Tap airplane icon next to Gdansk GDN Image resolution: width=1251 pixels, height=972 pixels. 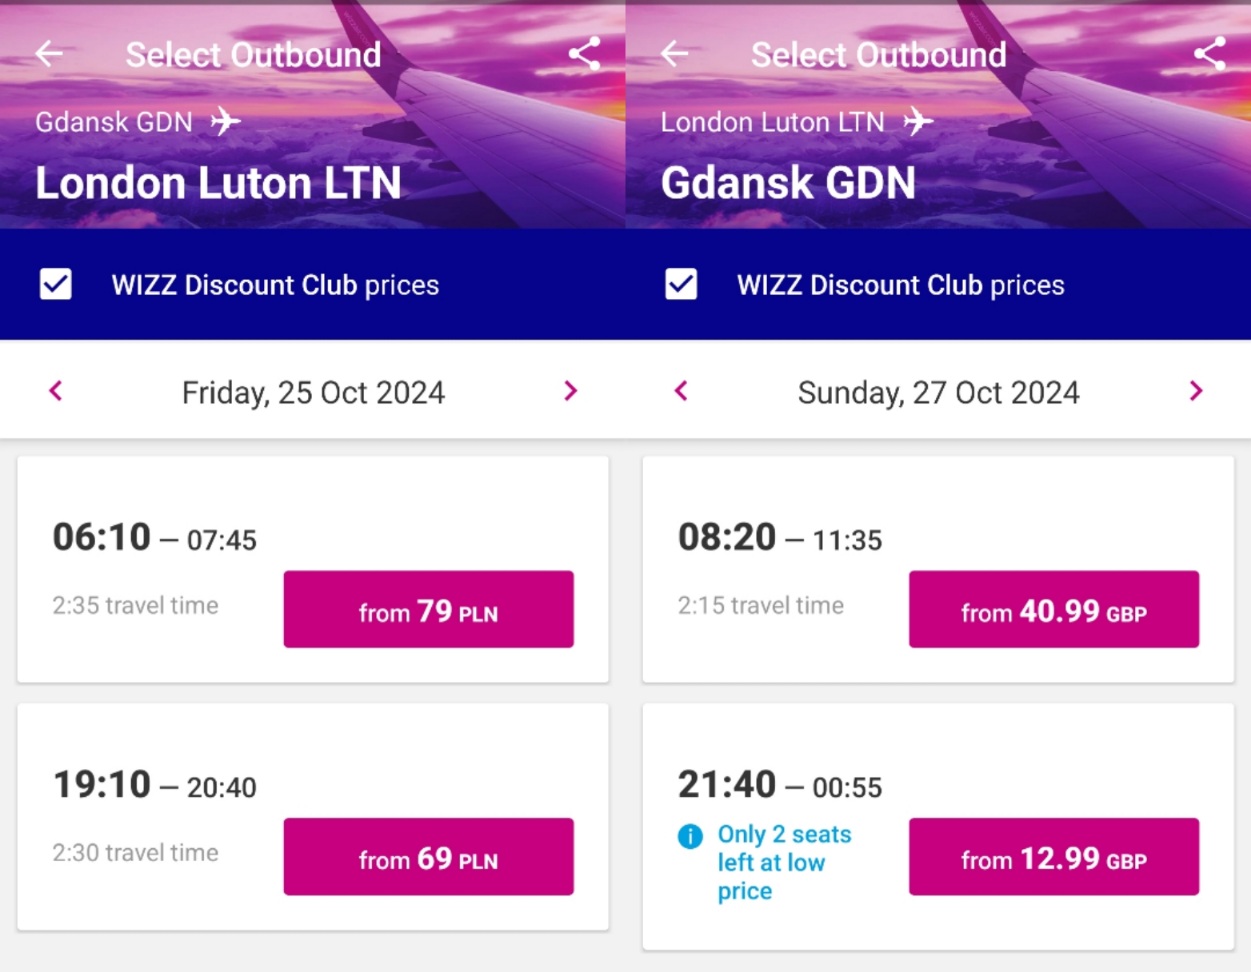pyautogui.click(x=226, y=122)
